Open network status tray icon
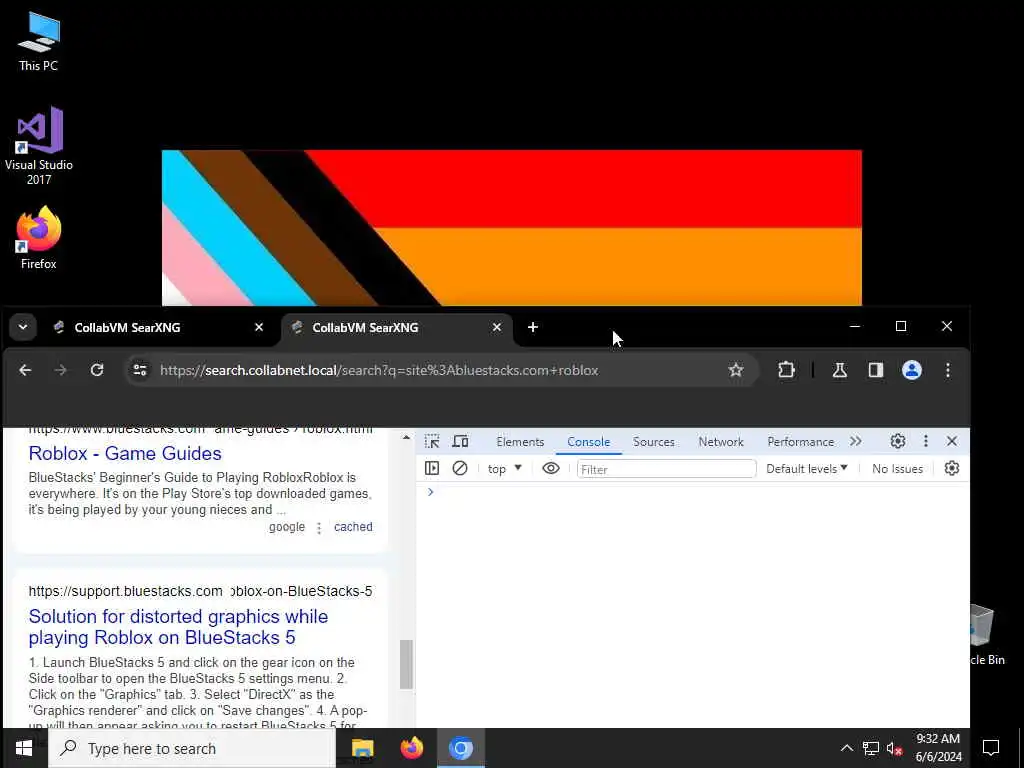The height and width of the screenshot is (768, 1024). point(871,748)
